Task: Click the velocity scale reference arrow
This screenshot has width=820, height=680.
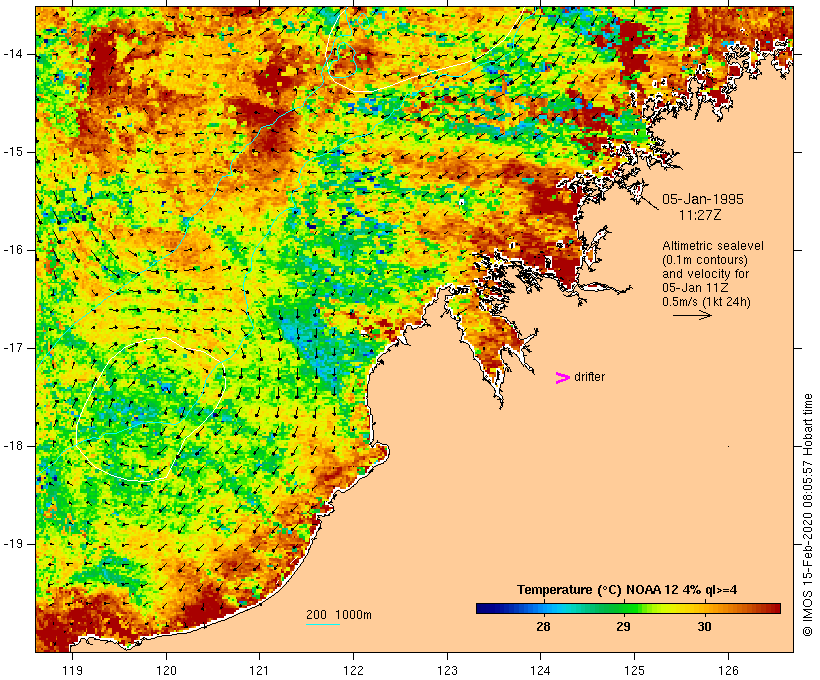Action: (x=692, y=315)
